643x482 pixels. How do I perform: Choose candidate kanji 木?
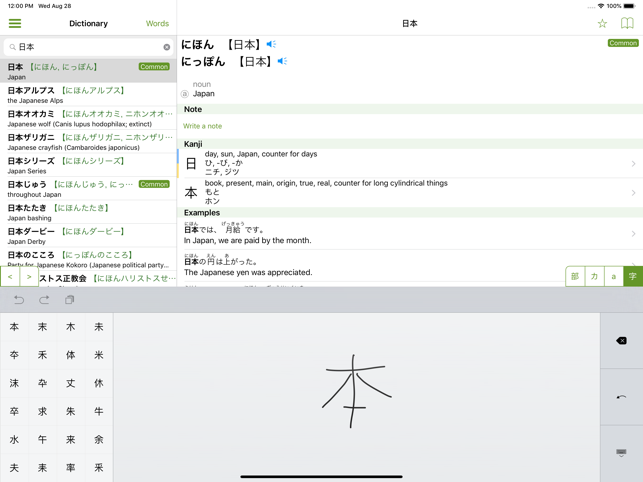click(x=71, y=327)
